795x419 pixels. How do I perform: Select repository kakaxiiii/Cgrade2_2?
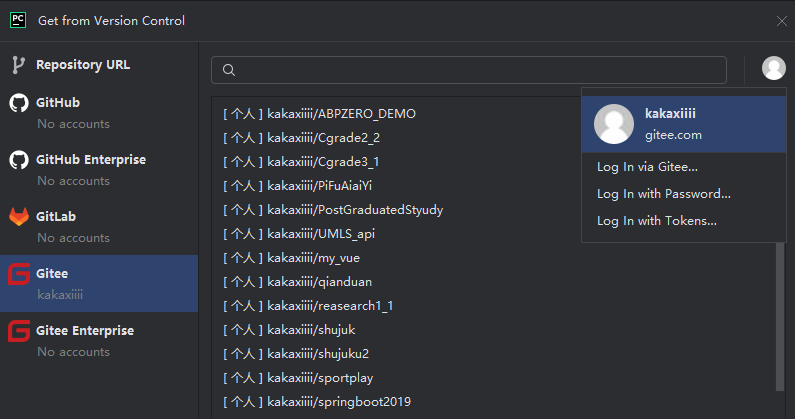tap(302, 138)
